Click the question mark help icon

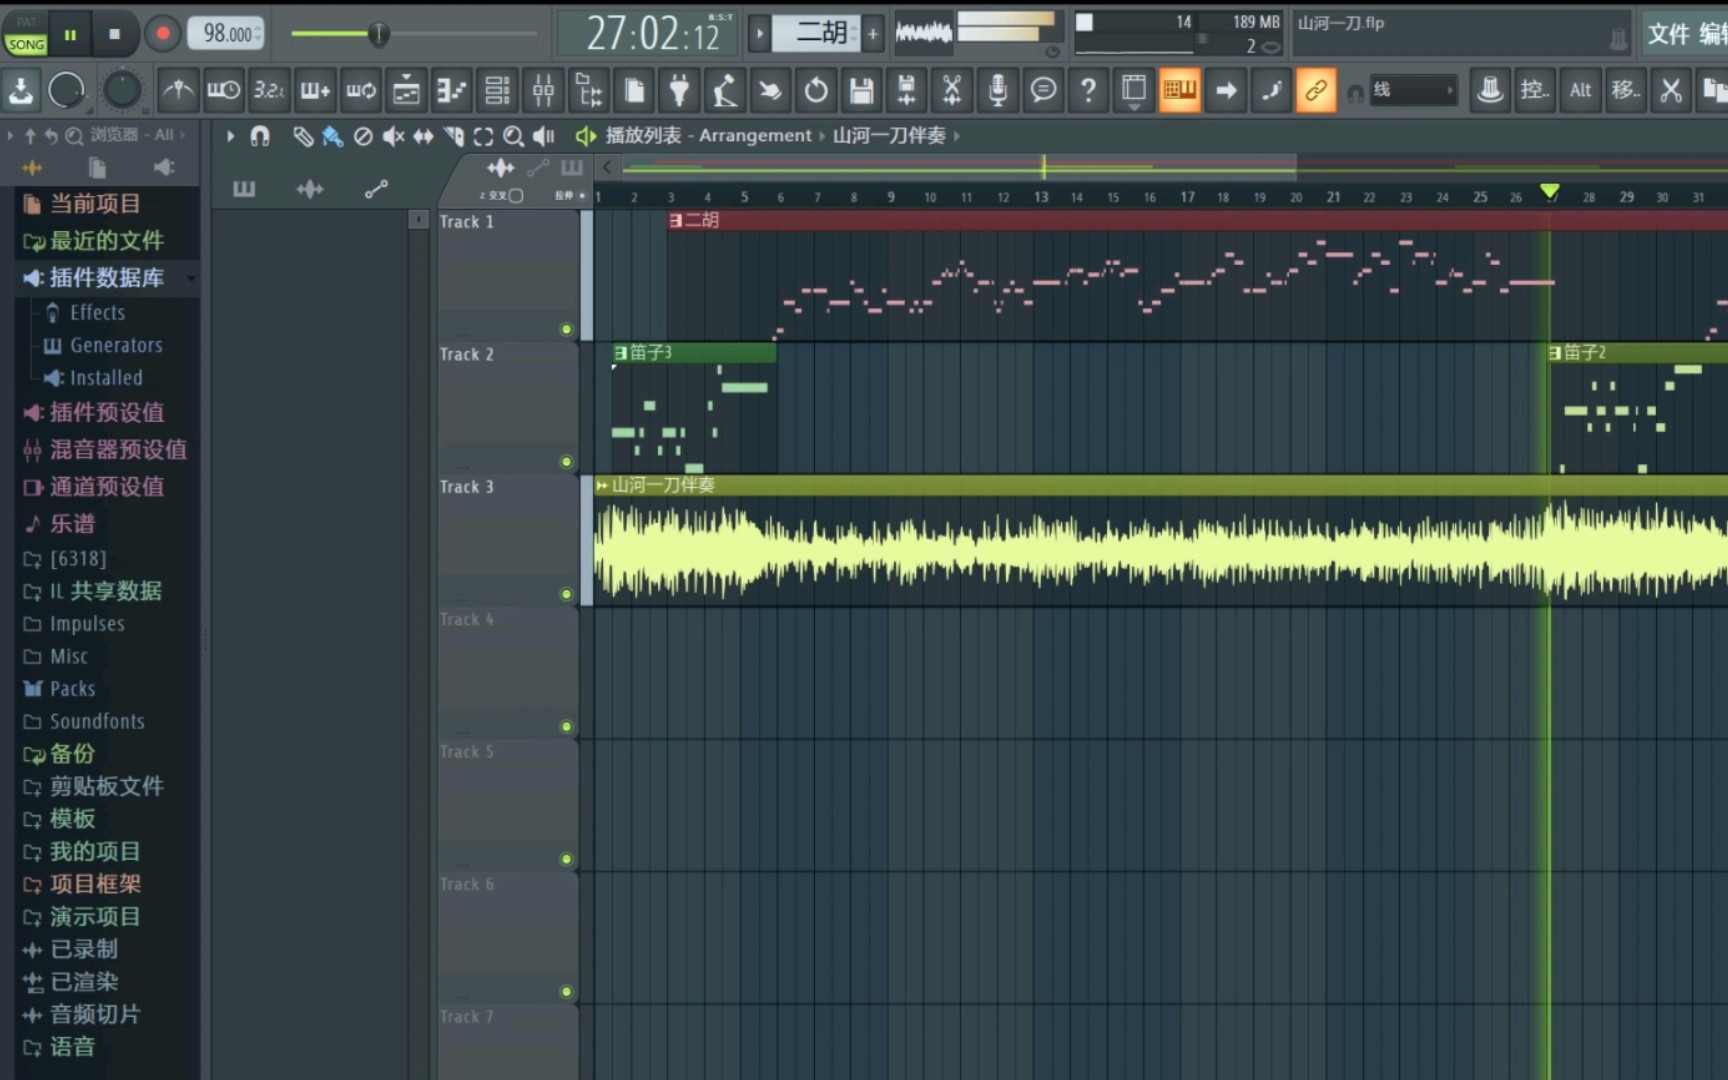click(x=1088, y=91)
